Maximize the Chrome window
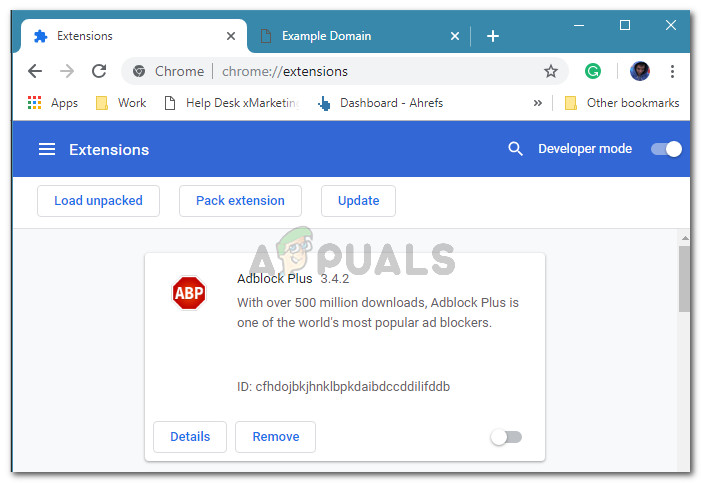701x483 pixels. click(x=625, y=25)
